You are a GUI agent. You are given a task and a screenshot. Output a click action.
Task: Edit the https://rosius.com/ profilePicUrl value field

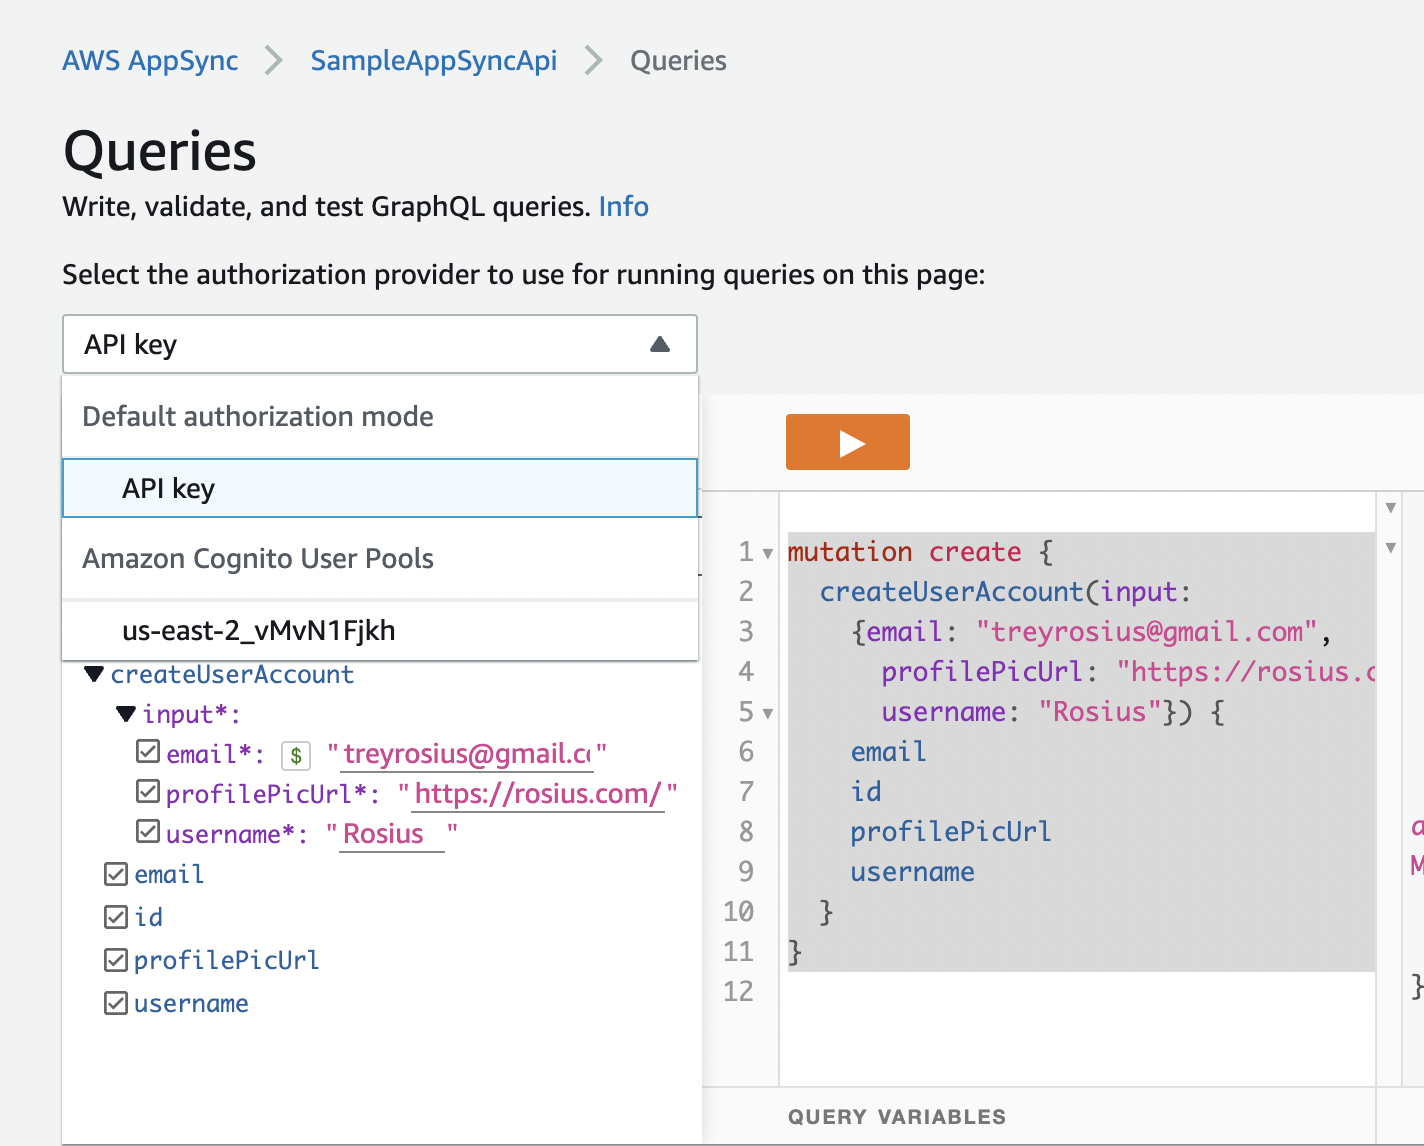(x=538, y=794)
